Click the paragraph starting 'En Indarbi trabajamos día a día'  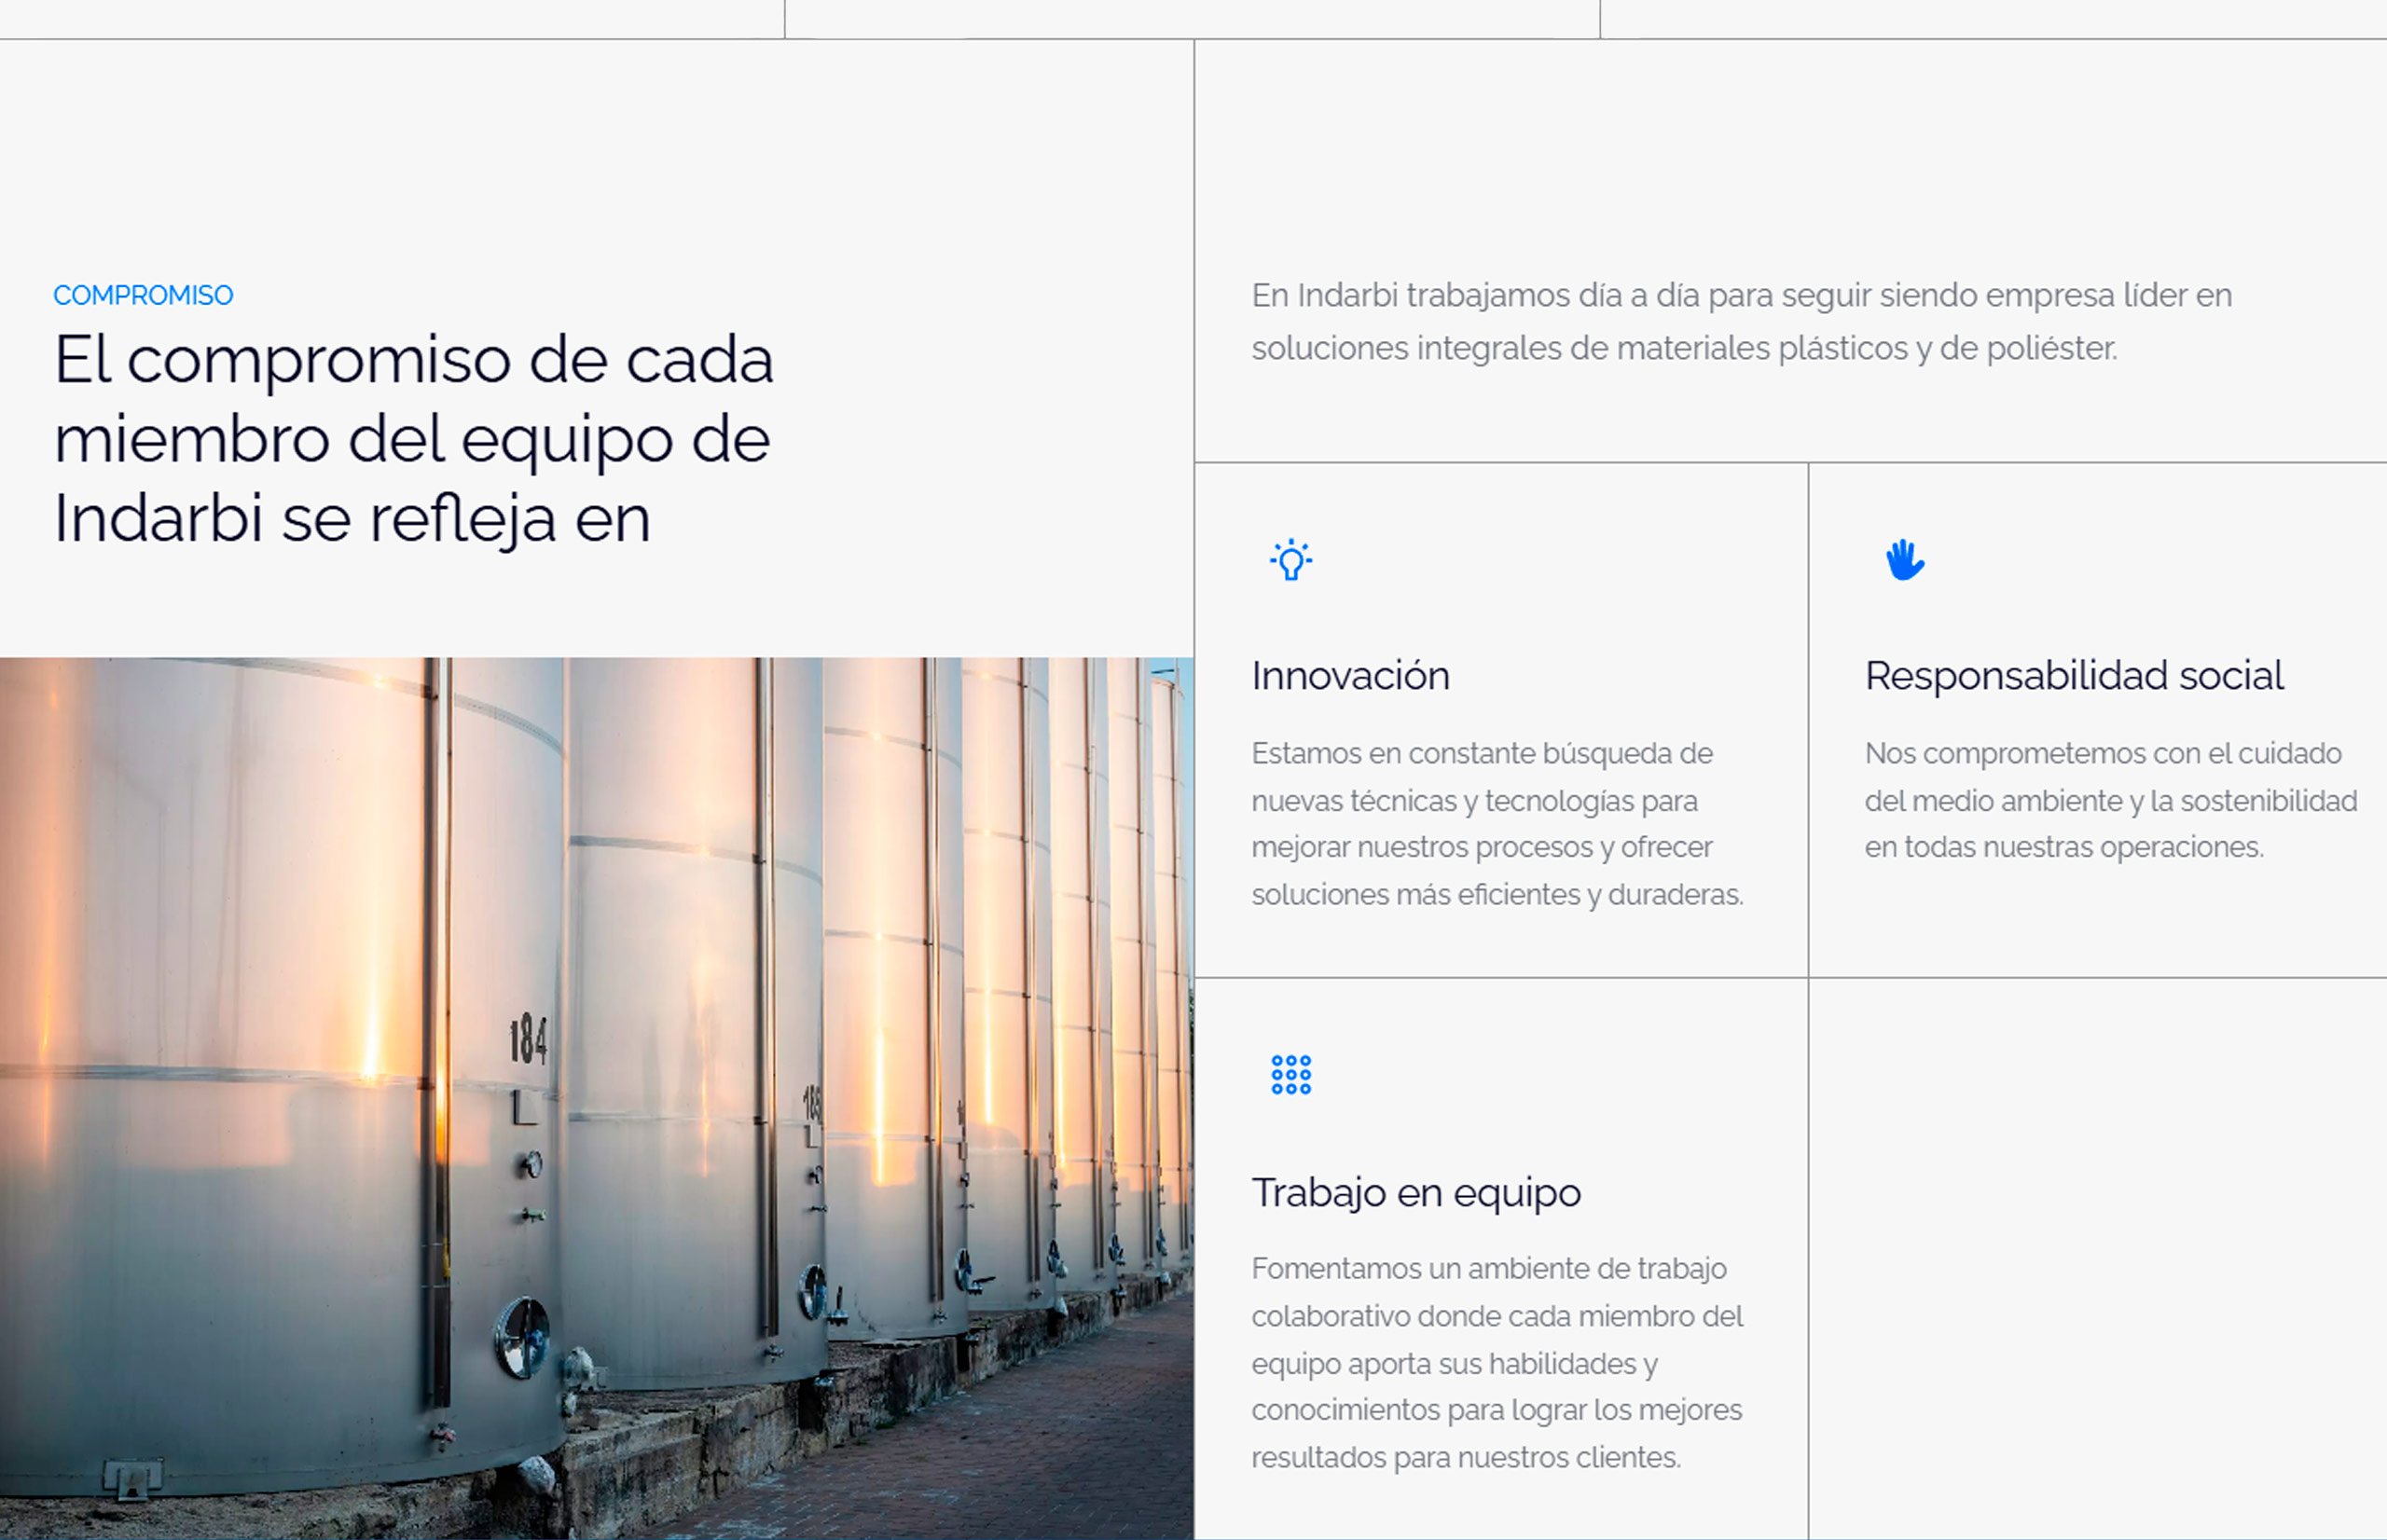(1741, 322)
